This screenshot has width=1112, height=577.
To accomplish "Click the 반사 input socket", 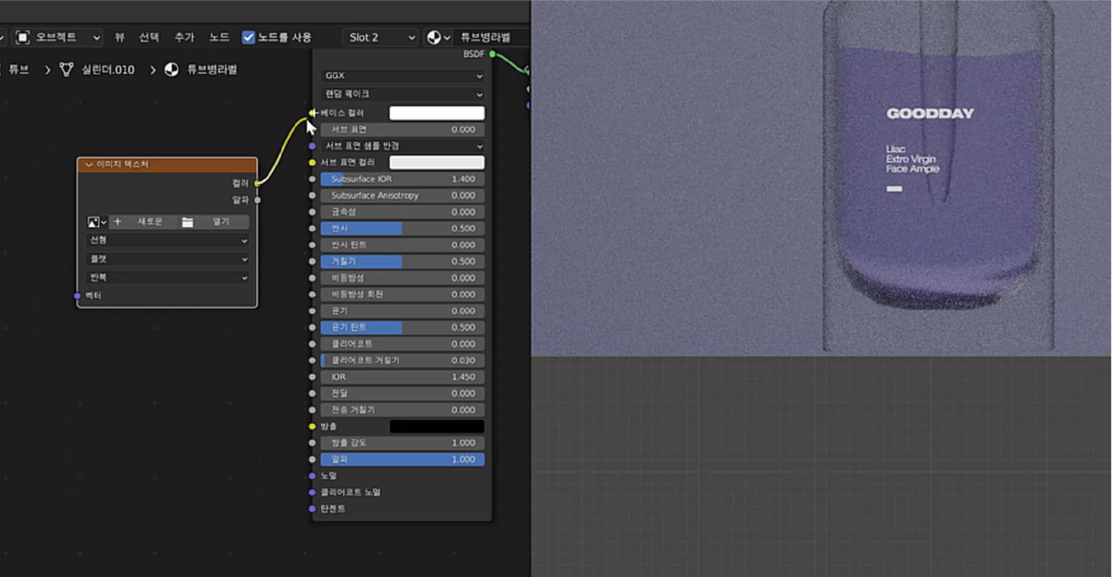I will [312, 228].
